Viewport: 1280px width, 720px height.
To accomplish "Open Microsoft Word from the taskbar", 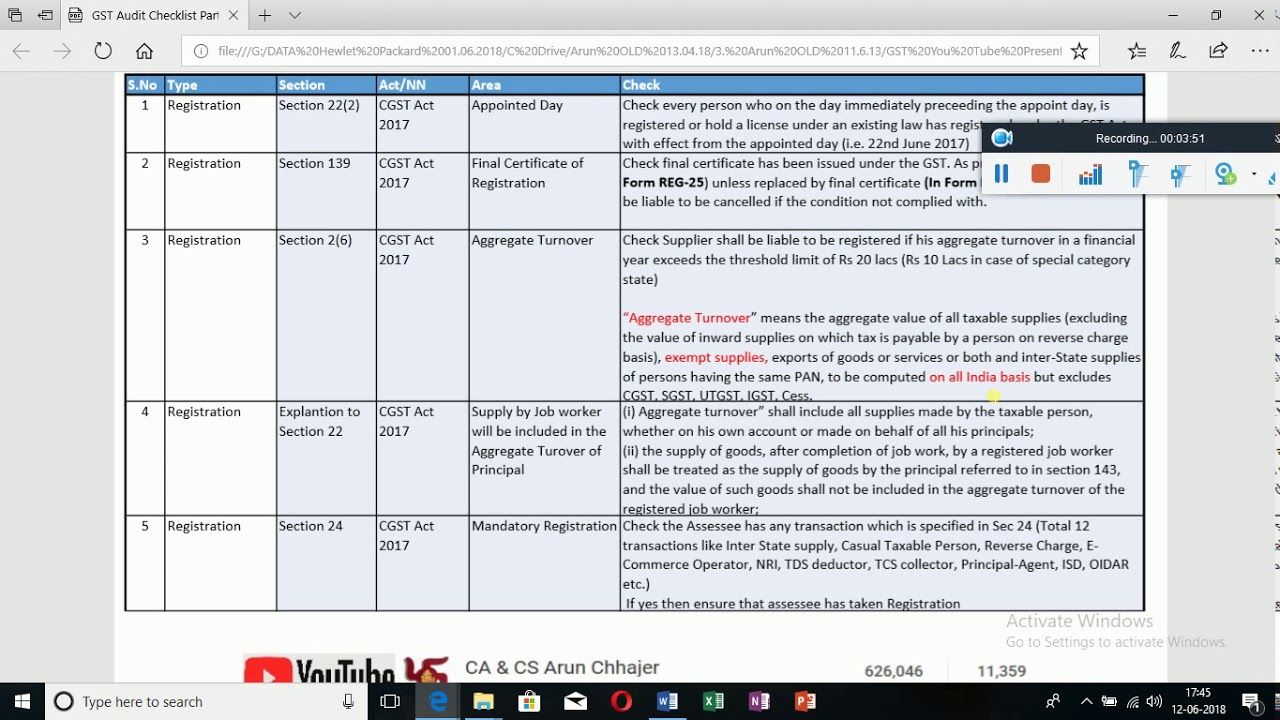I will tap(668, 702).
